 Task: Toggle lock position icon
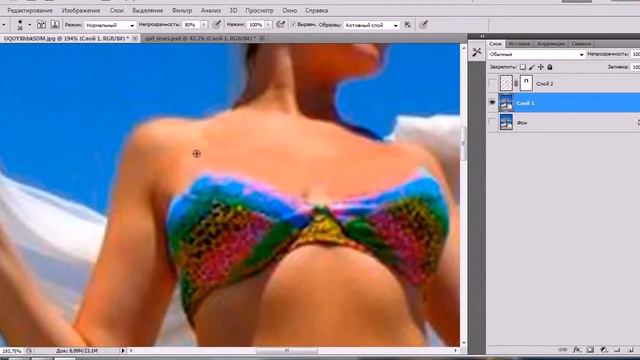coord(541,67)
